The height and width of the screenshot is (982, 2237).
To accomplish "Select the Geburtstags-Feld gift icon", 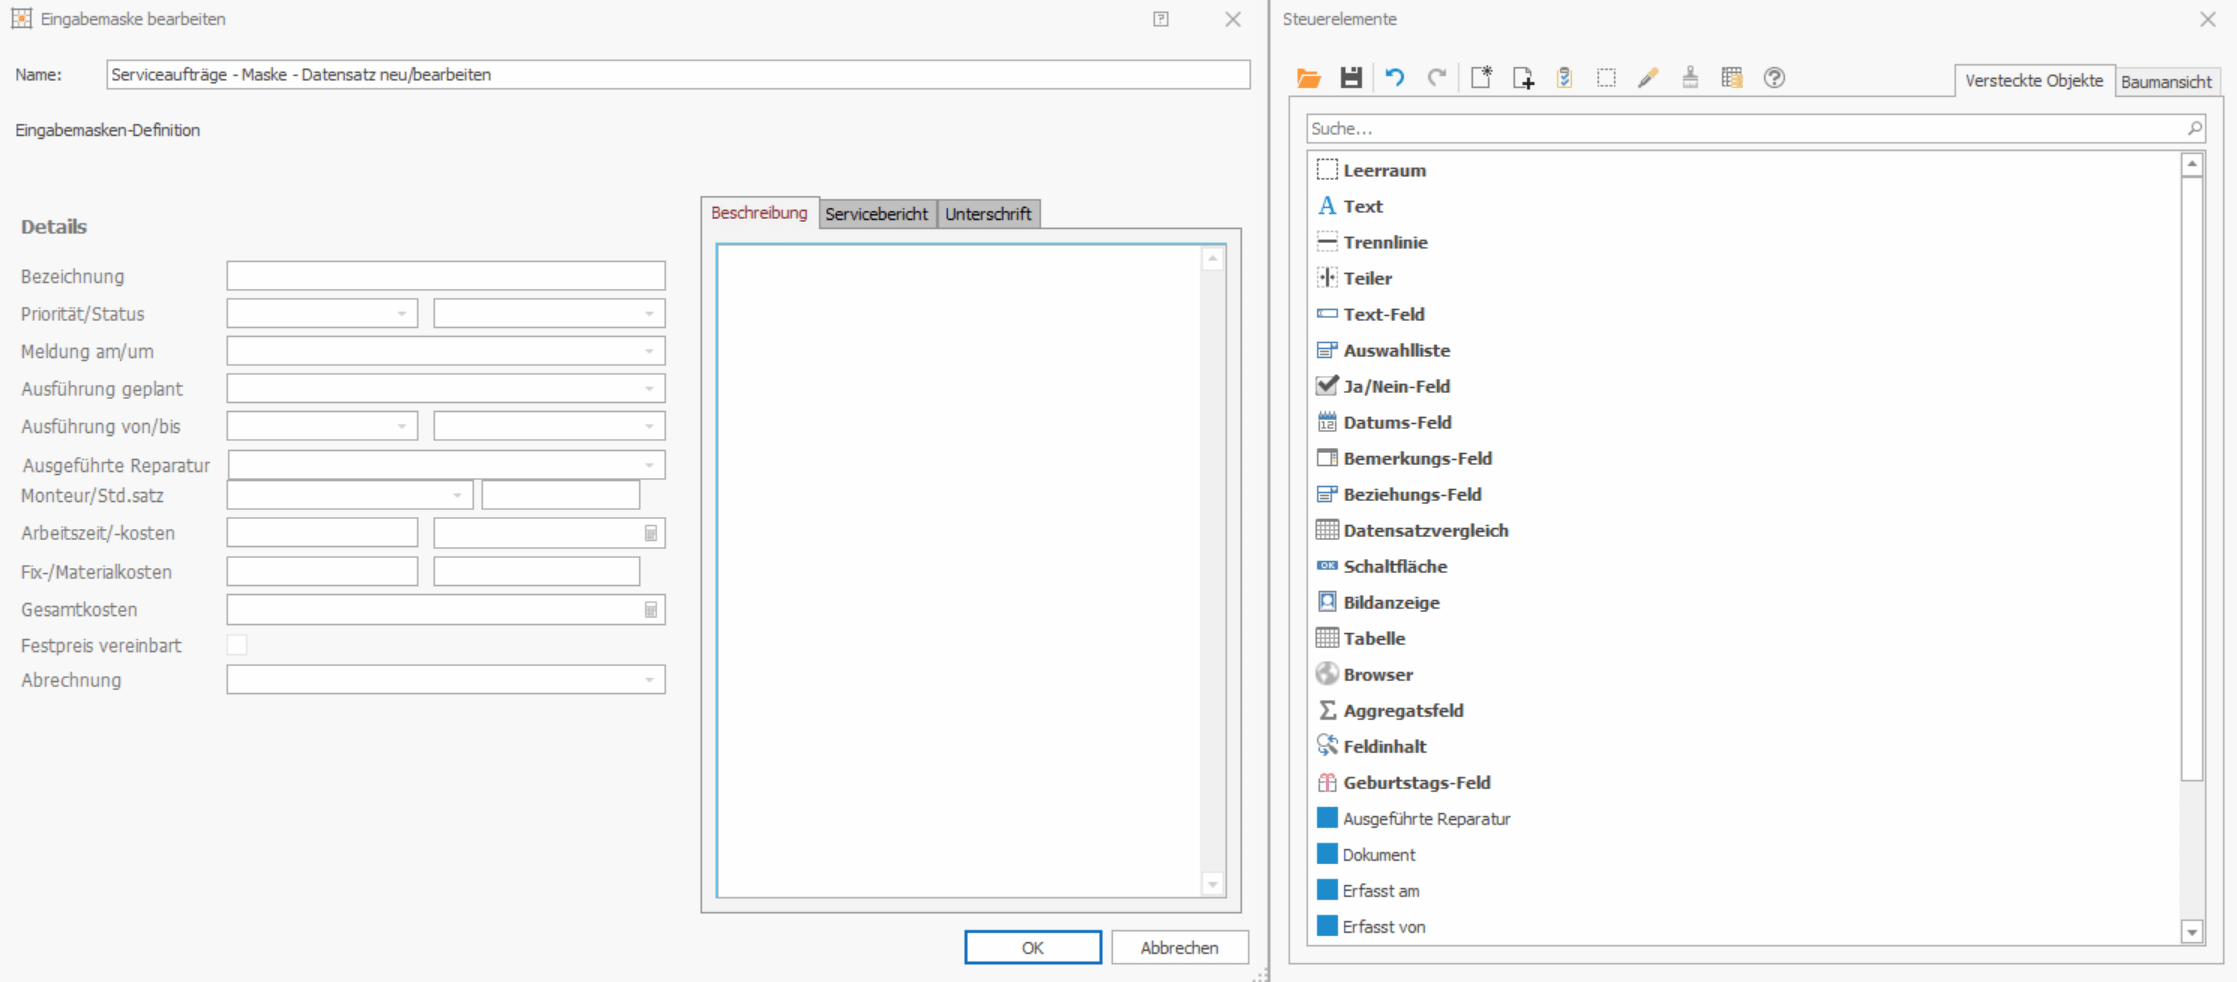I will tap(1327, 782).
